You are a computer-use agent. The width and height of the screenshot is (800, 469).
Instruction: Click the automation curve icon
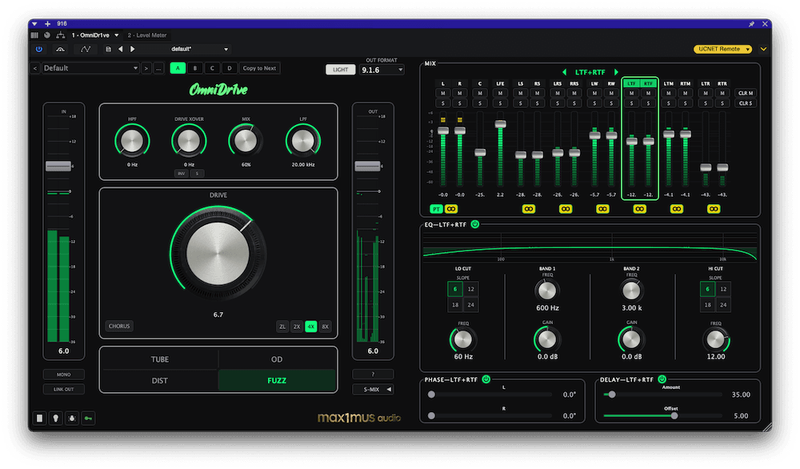click(x=85, y=49)
